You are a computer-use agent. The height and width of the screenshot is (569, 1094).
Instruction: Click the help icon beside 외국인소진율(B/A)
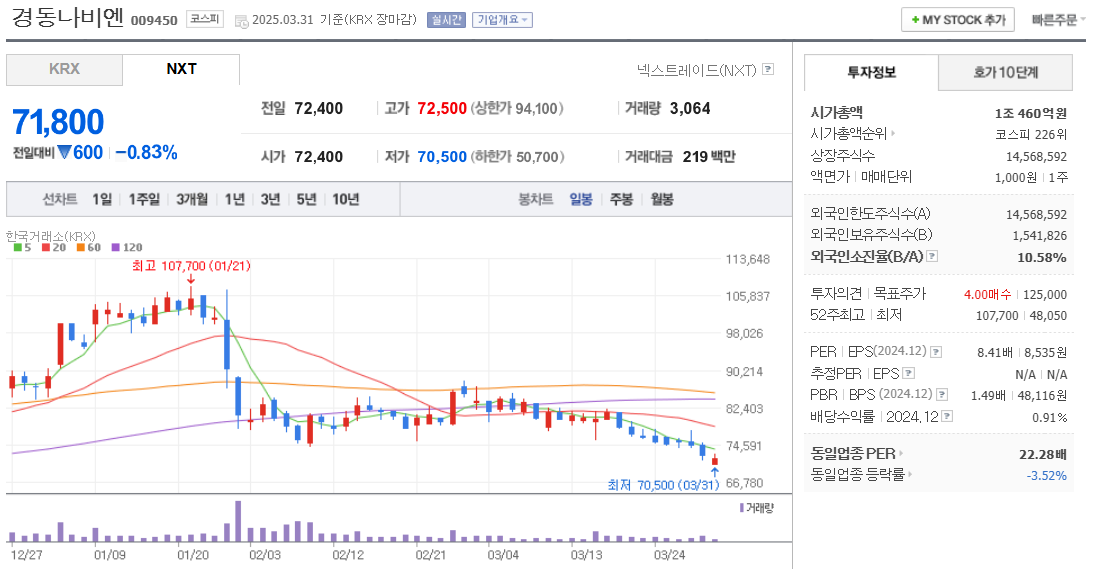coord(932,257)
